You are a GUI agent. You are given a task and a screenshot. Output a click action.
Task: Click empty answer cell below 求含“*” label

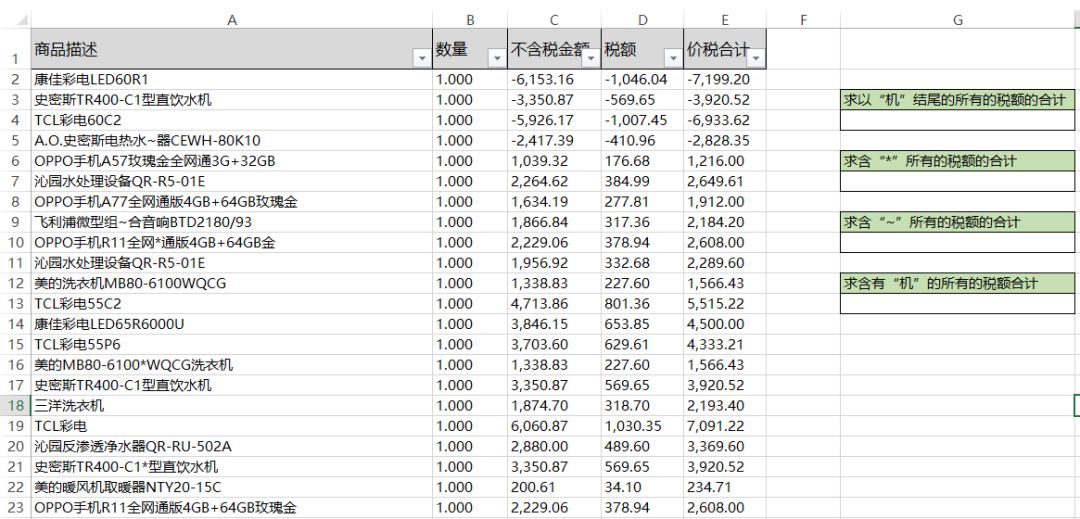957,182
